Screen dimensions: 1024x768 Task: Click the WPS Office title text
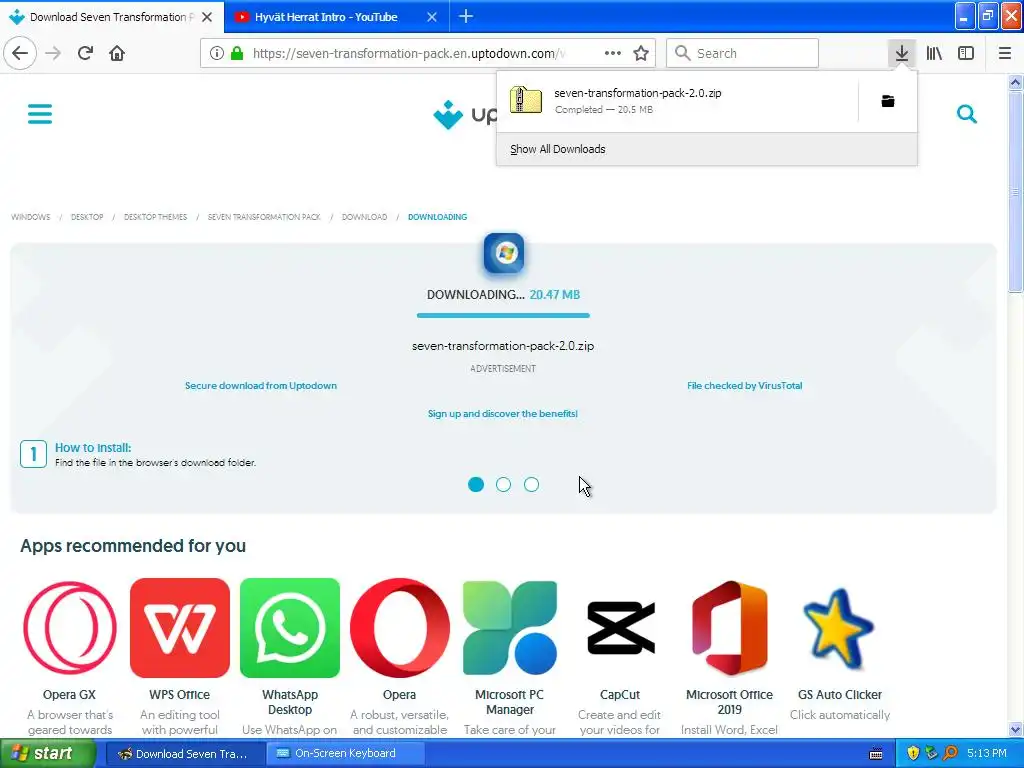click(x=180, y=694)
